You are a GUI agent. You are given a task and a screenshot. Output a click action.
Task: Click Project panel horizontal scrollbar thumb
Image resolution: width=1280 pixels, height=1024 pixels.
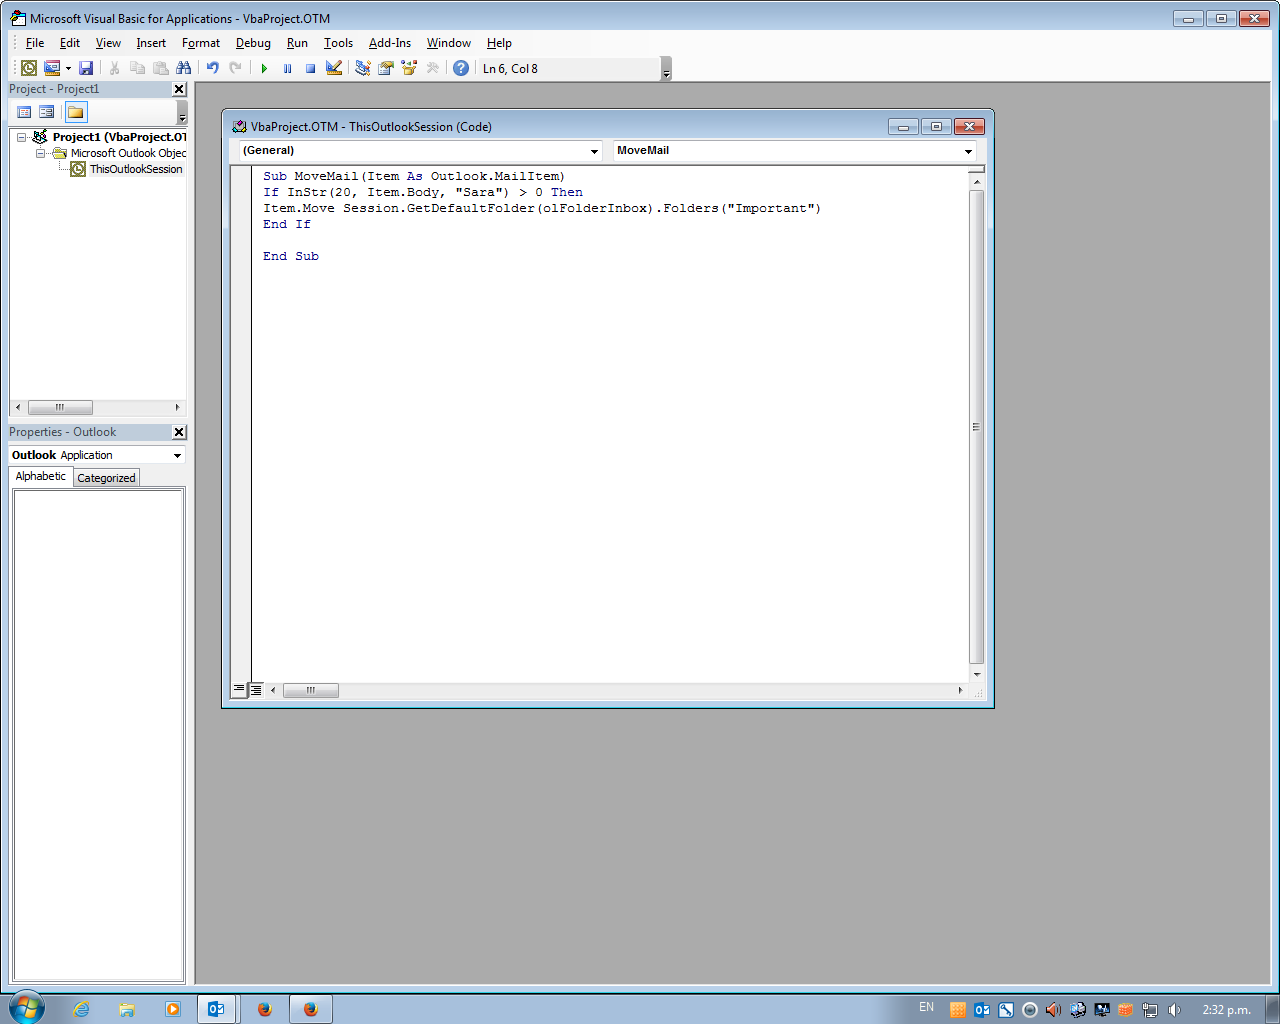pyautogui.click(x=60, y=407)
